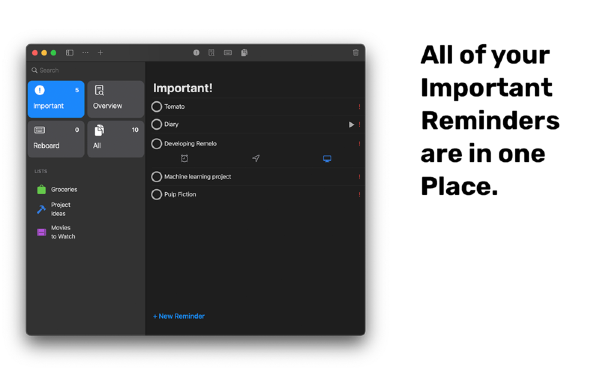Add a new list with plus icon
This screenshot has height=375, width=600.
pos(100,52)
